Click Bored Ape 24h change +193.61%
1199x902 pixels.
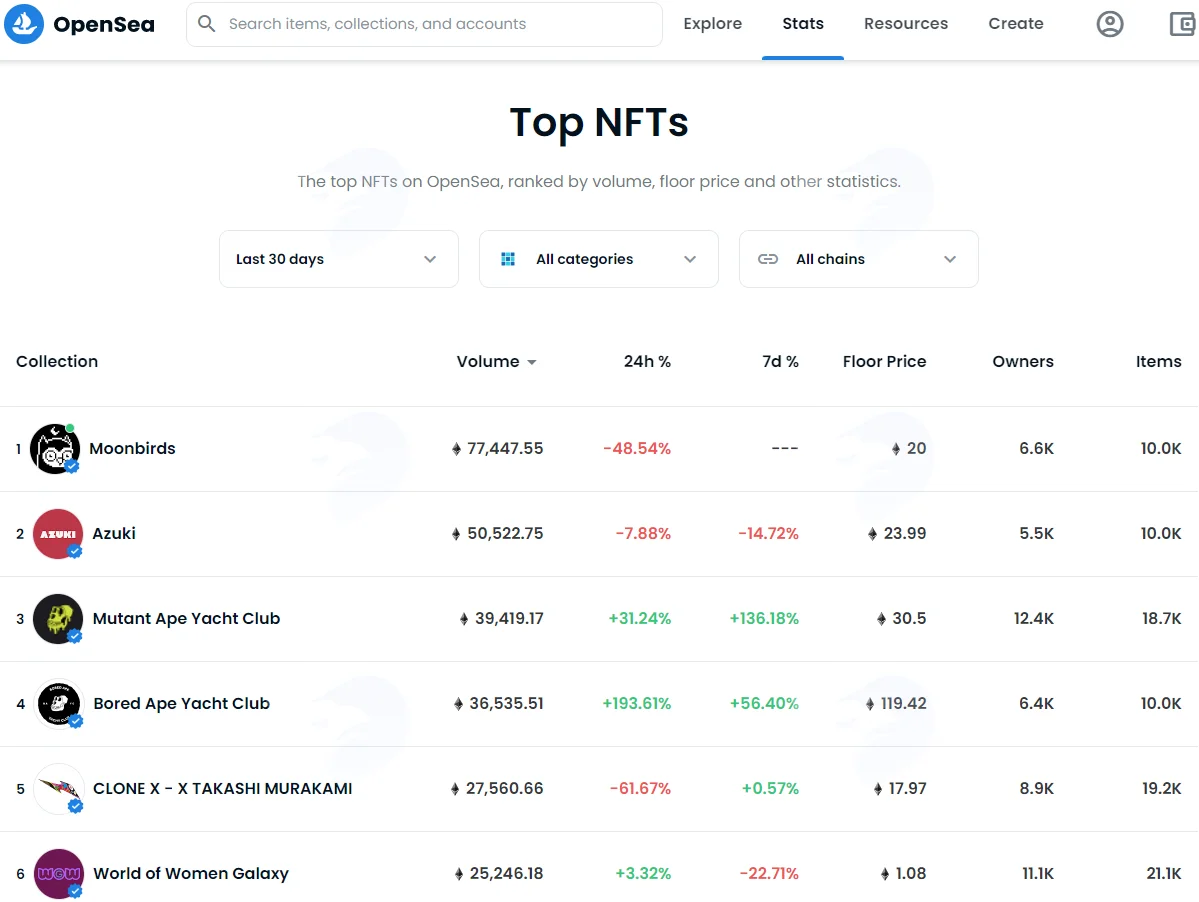click(x=636, y=703)
